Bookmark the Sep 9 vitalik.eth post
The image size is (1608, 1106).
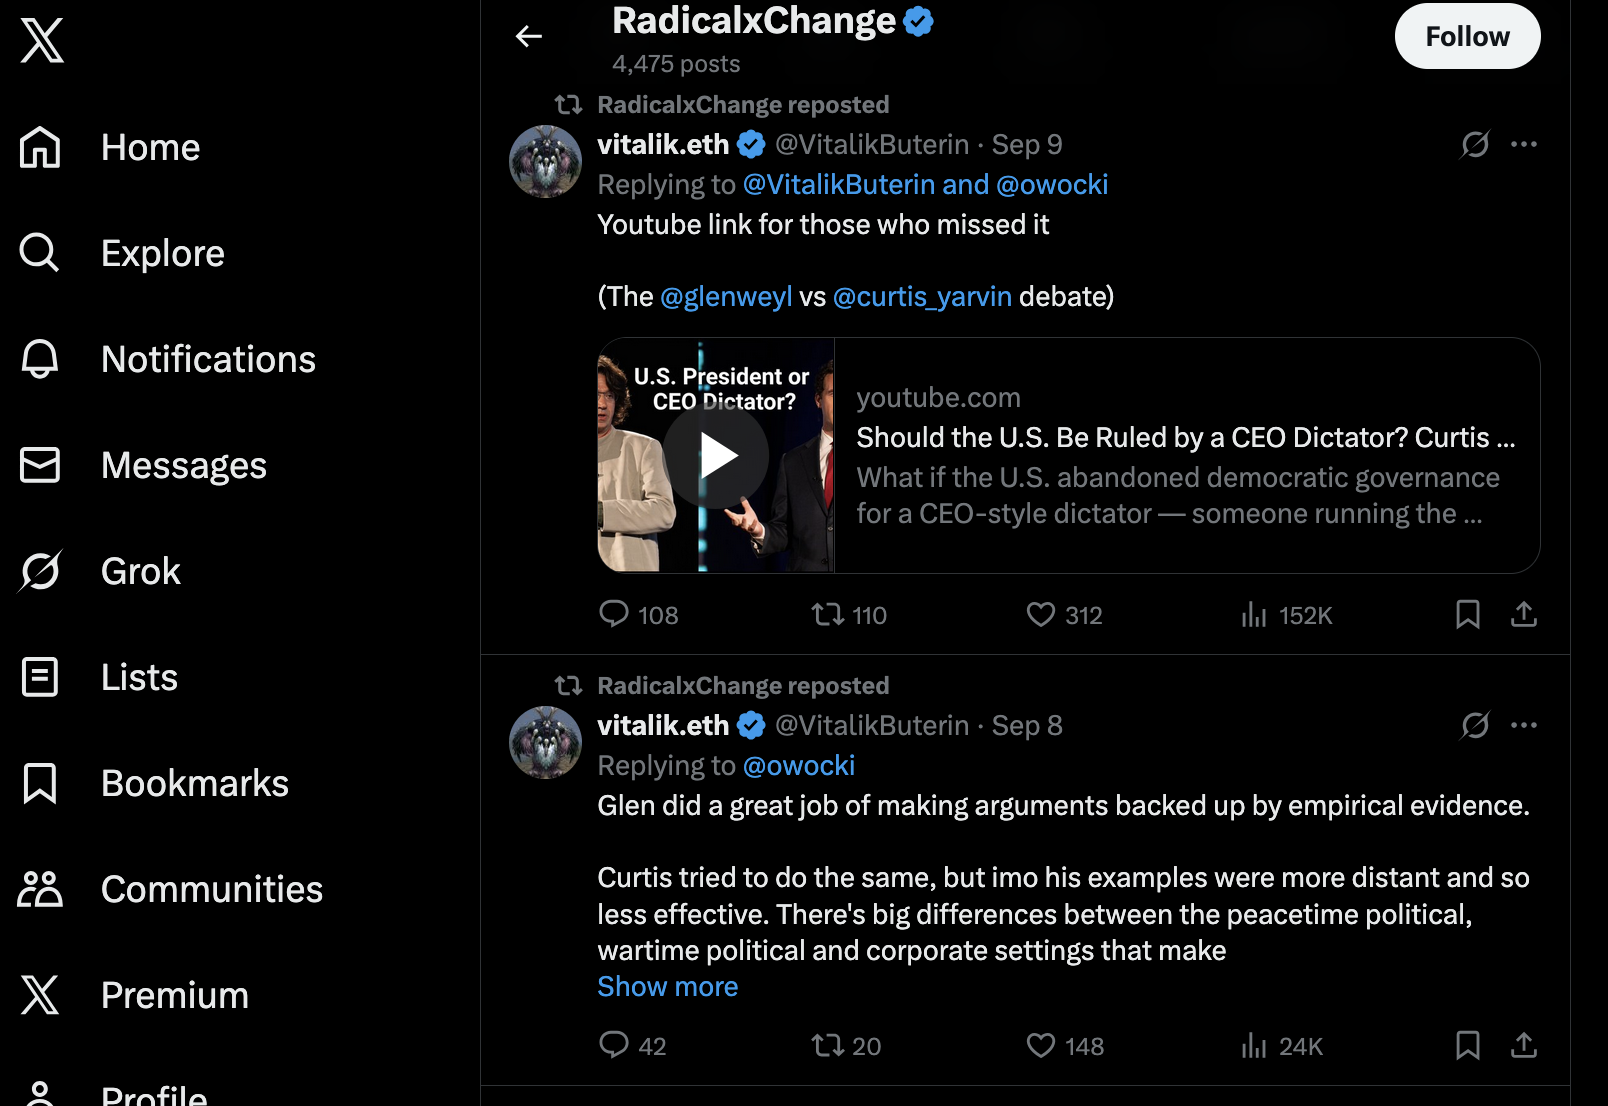point(1467,614)
